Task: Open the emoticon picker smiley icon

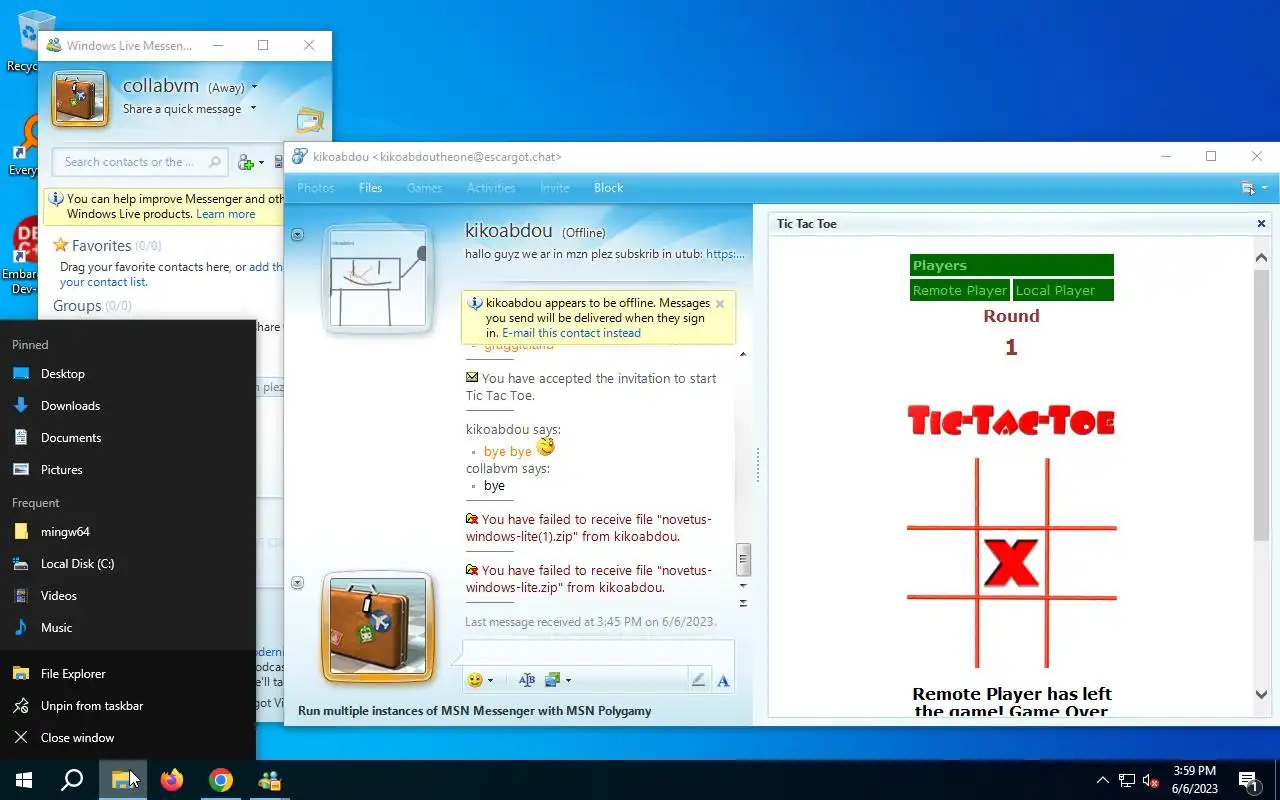Action: click(x=474, y=680)
